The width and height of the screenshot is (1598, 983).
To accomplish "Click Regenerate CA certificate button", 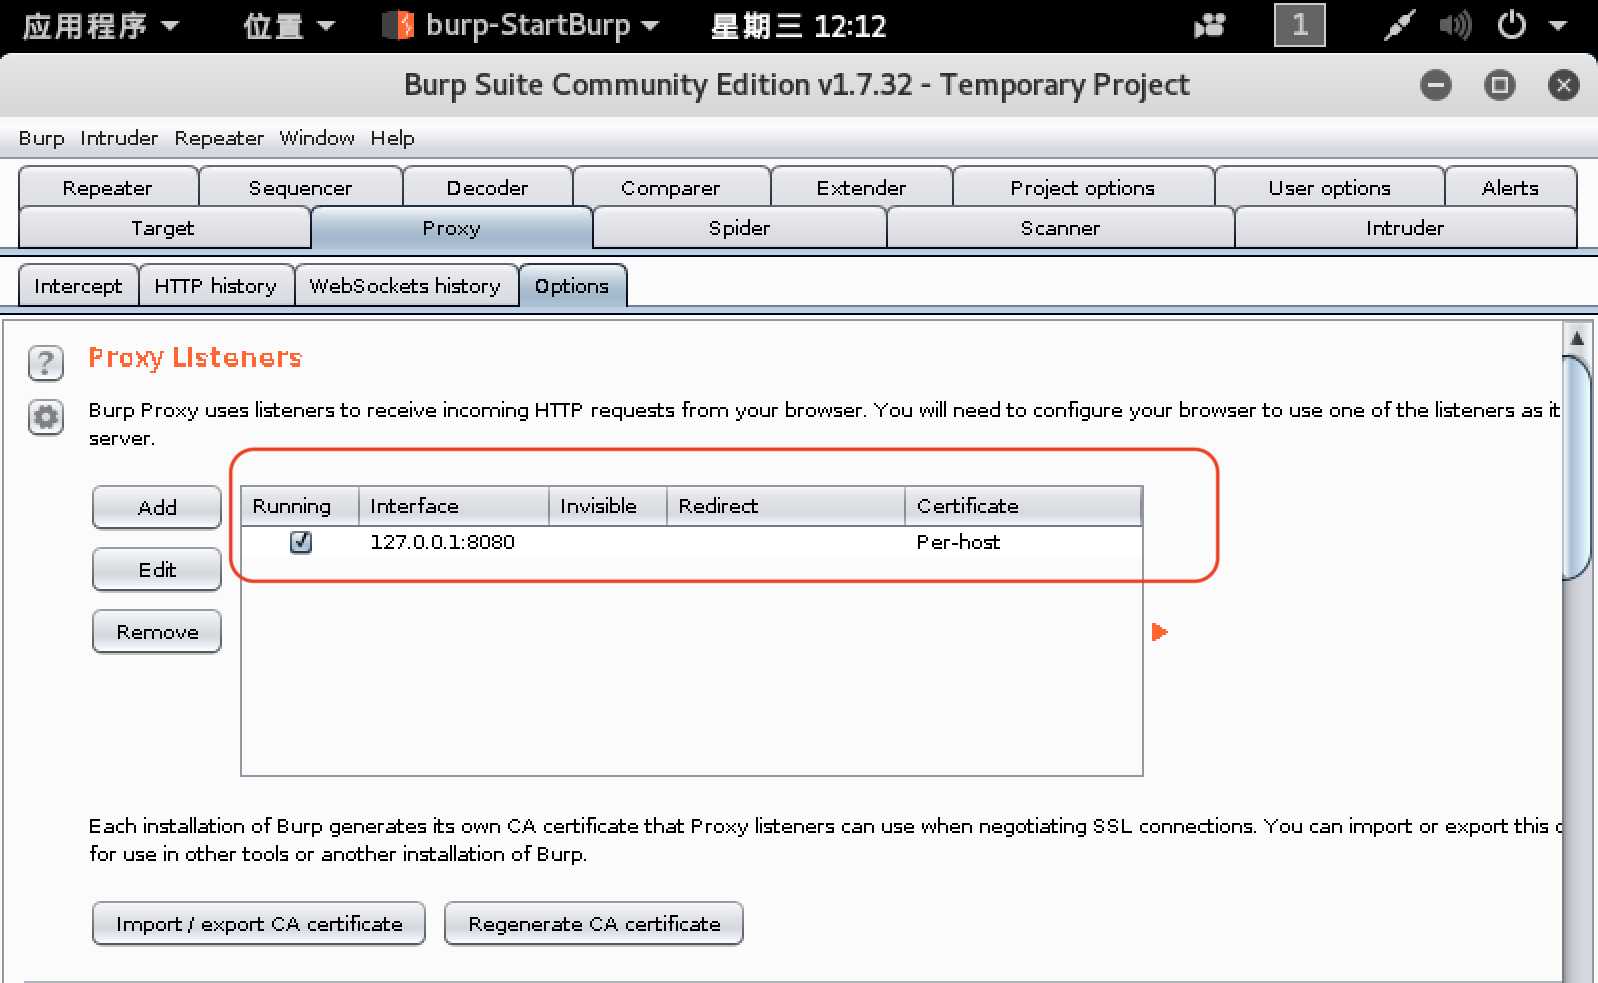I will [x=594, y=924].
